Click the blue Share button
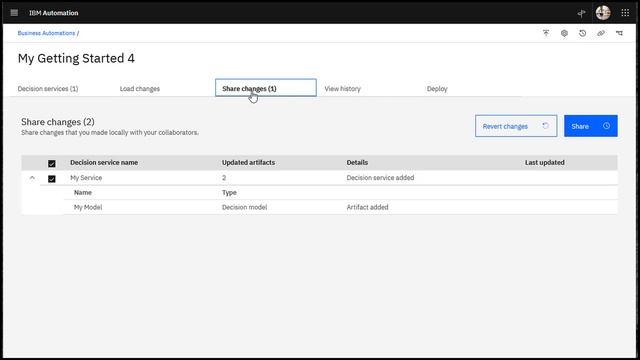Viewport: 640px width, 360px height. tap(591, 126)
